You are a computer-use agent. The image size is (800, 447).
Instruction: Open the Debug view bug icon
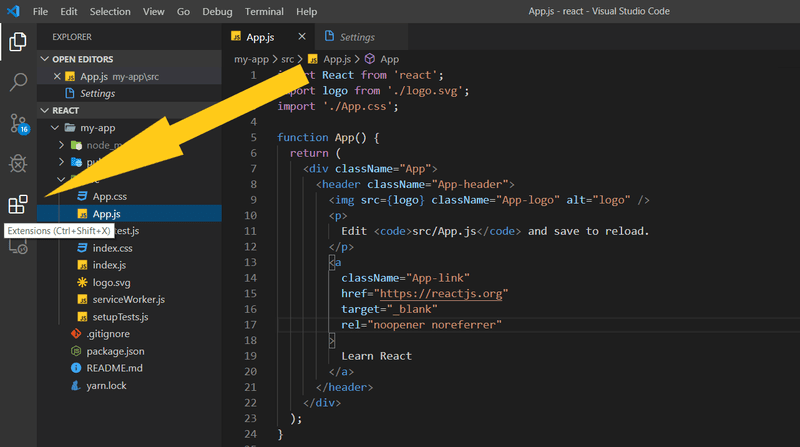point(17,164)
